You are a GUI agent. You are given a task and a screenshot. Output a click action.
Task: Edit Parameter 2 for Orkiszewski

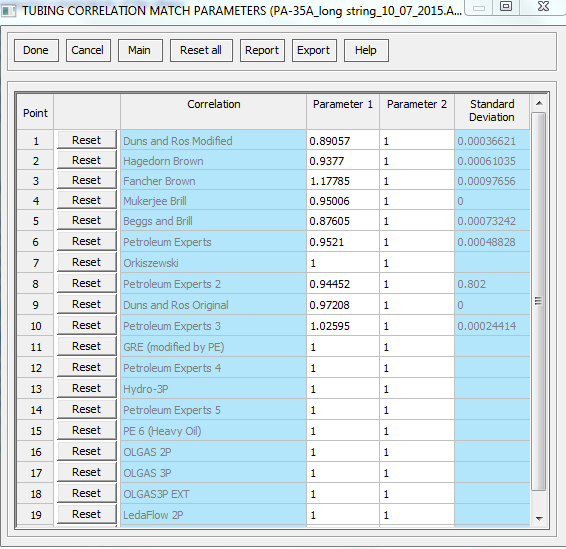(x=417, y=263)
